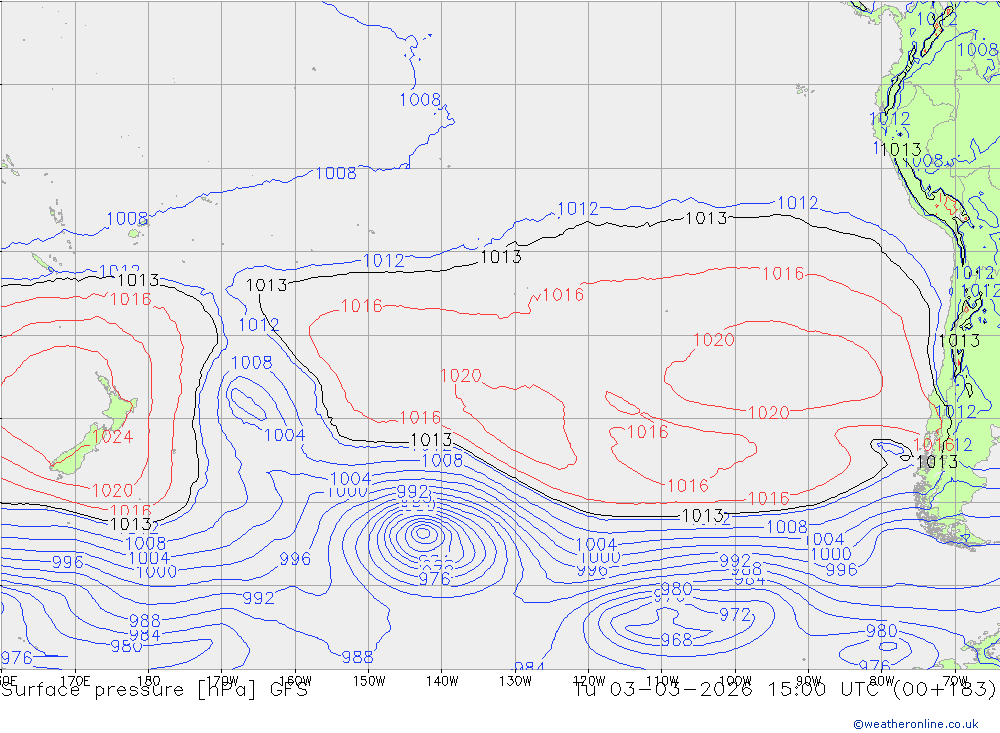Click the 70W longitude label
This screenshot has width=1000, height=733.
[955, 681]
